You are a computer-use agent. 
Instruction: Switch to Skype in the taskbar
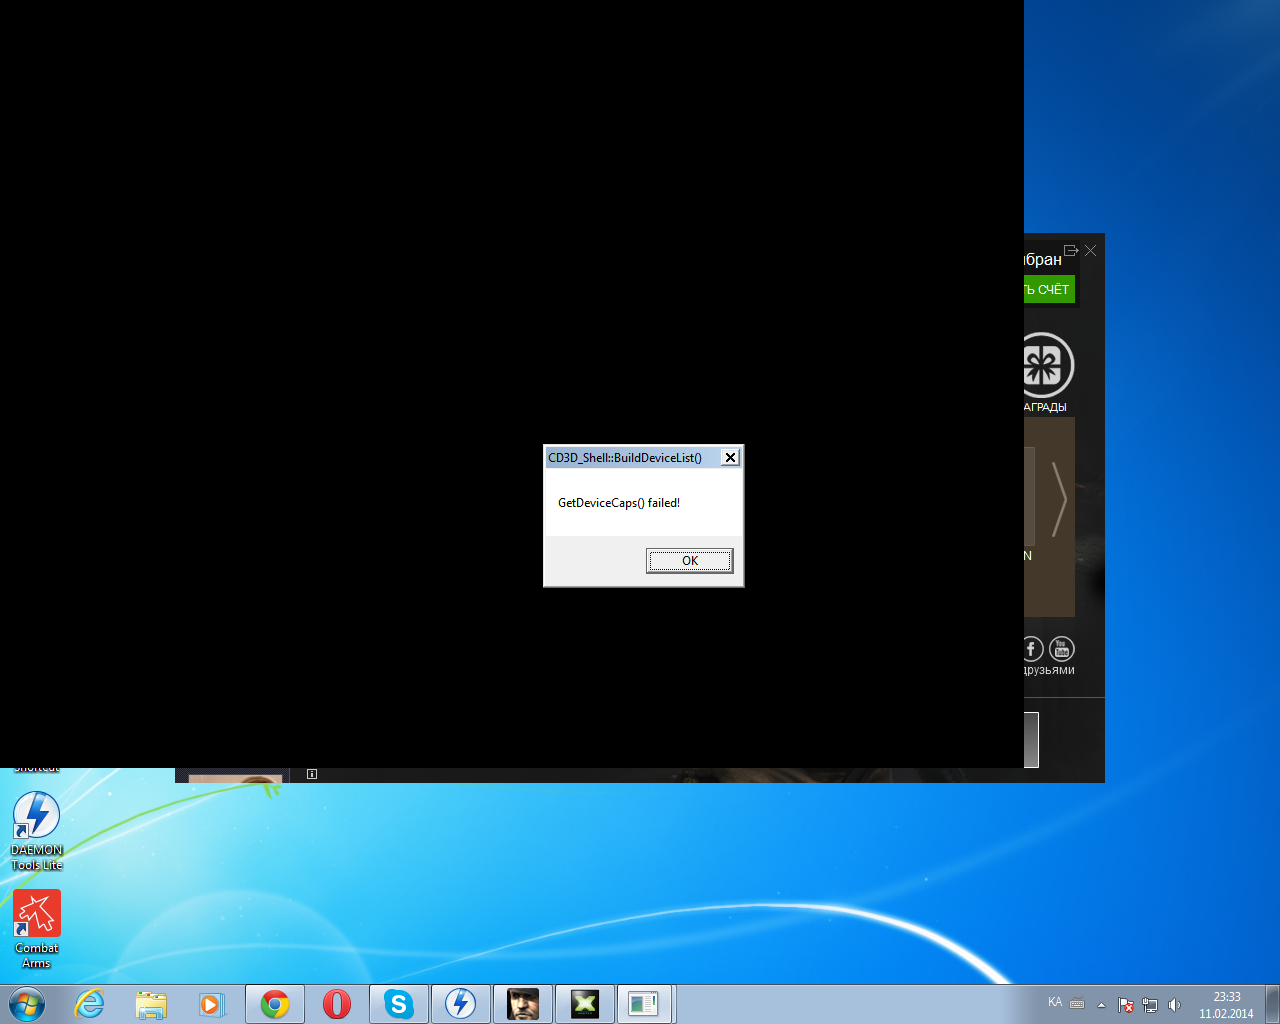(399, 1004)
